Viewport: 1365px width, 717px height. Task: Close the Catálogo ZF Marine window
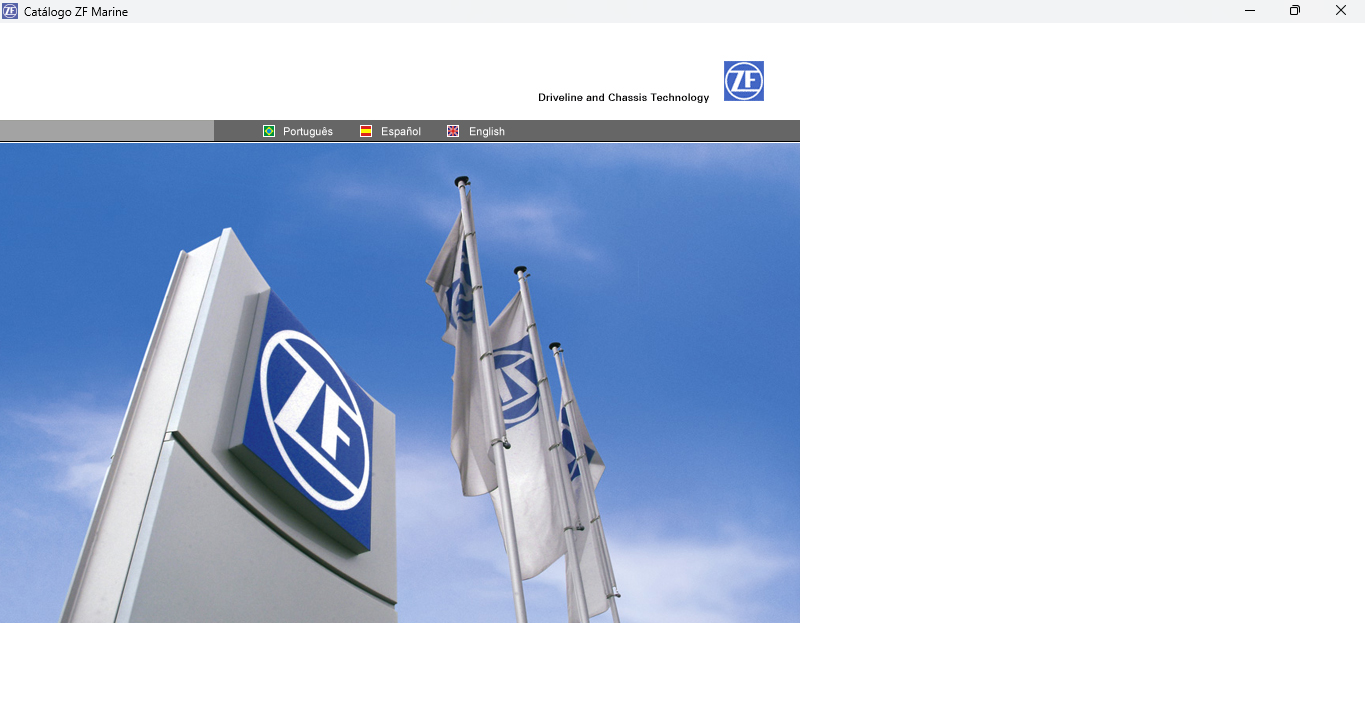[x=1341, y=11]
